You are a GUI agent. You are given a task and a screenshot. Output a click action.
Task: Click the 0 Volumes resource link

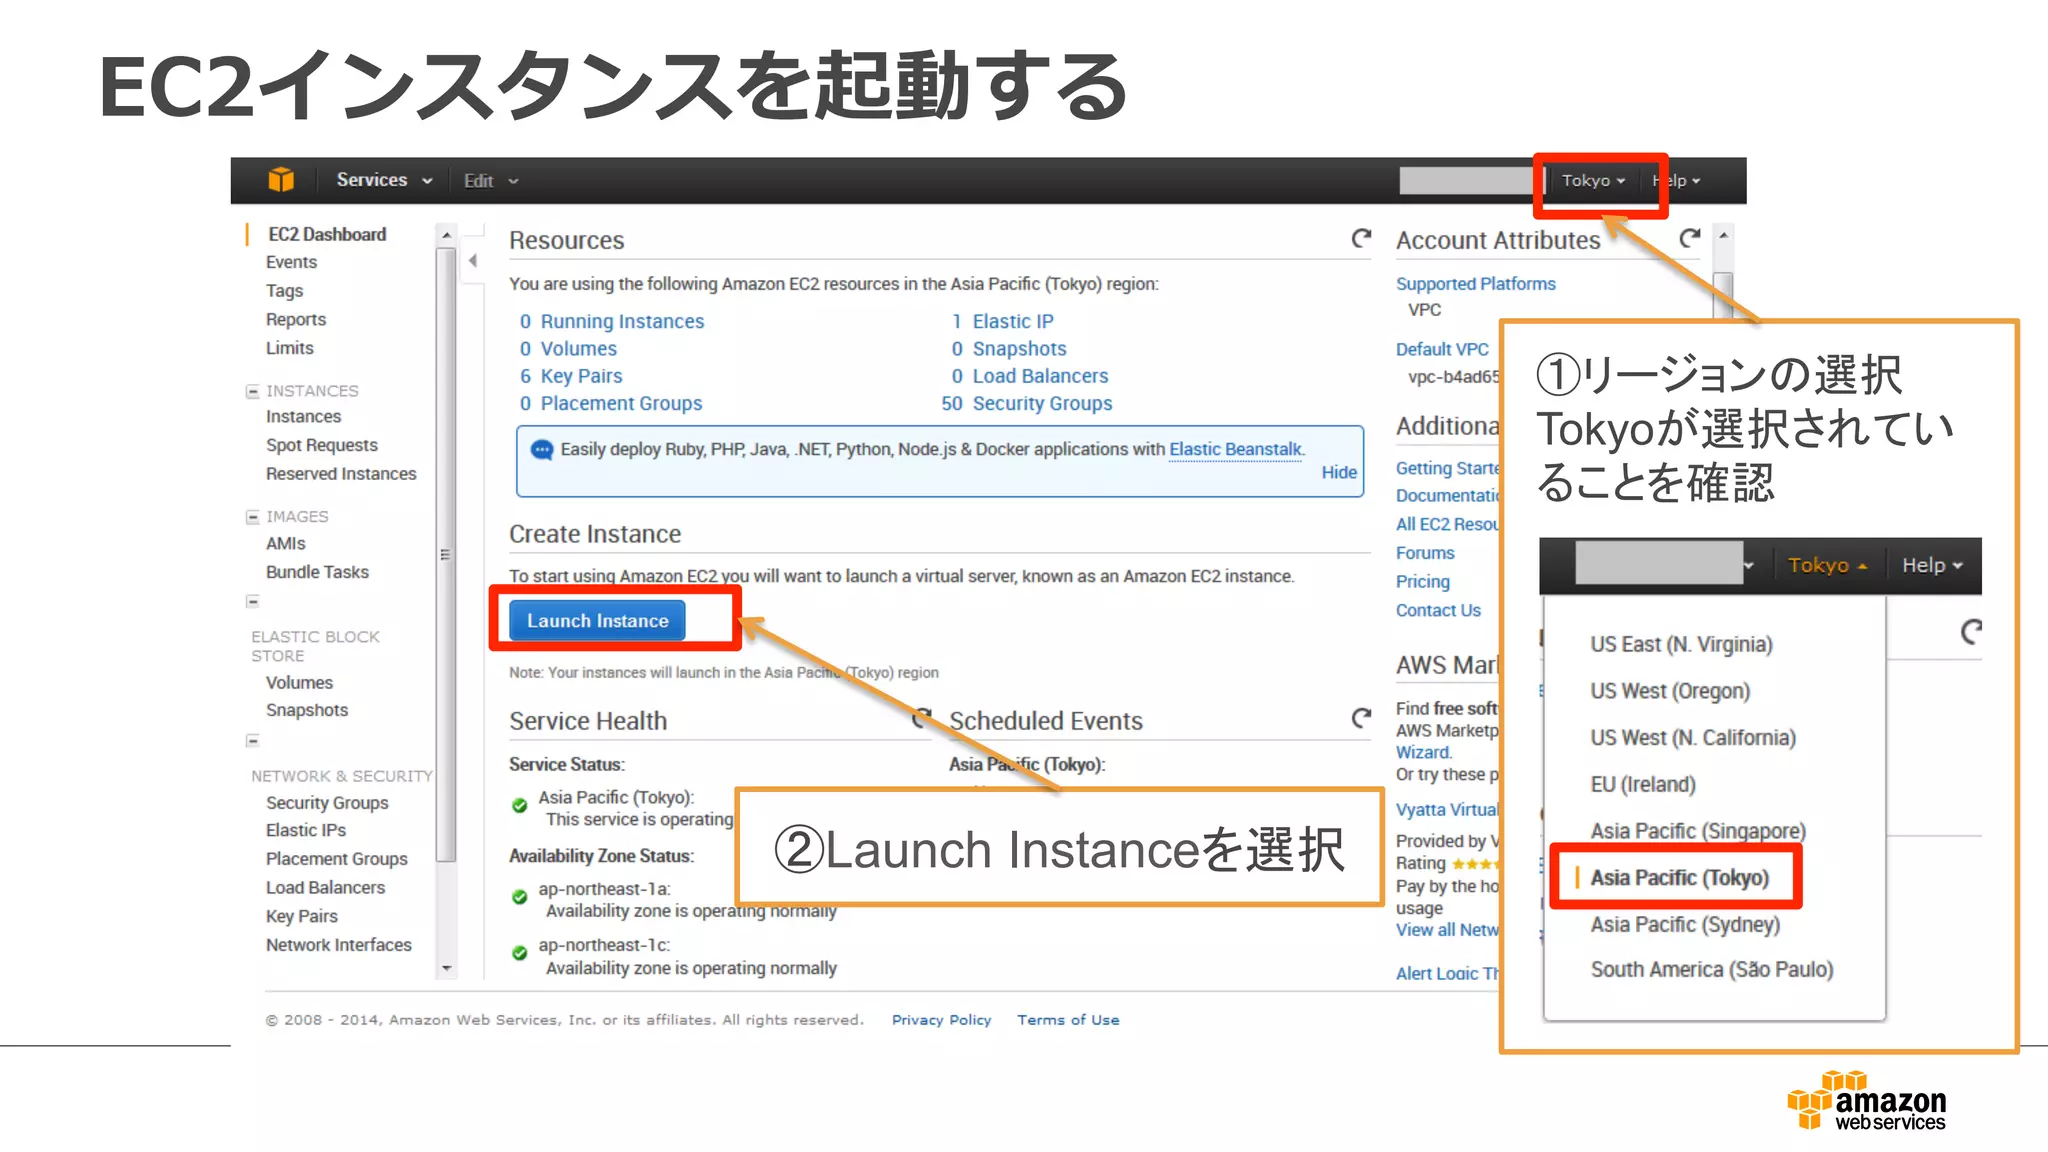pos(568,349)
